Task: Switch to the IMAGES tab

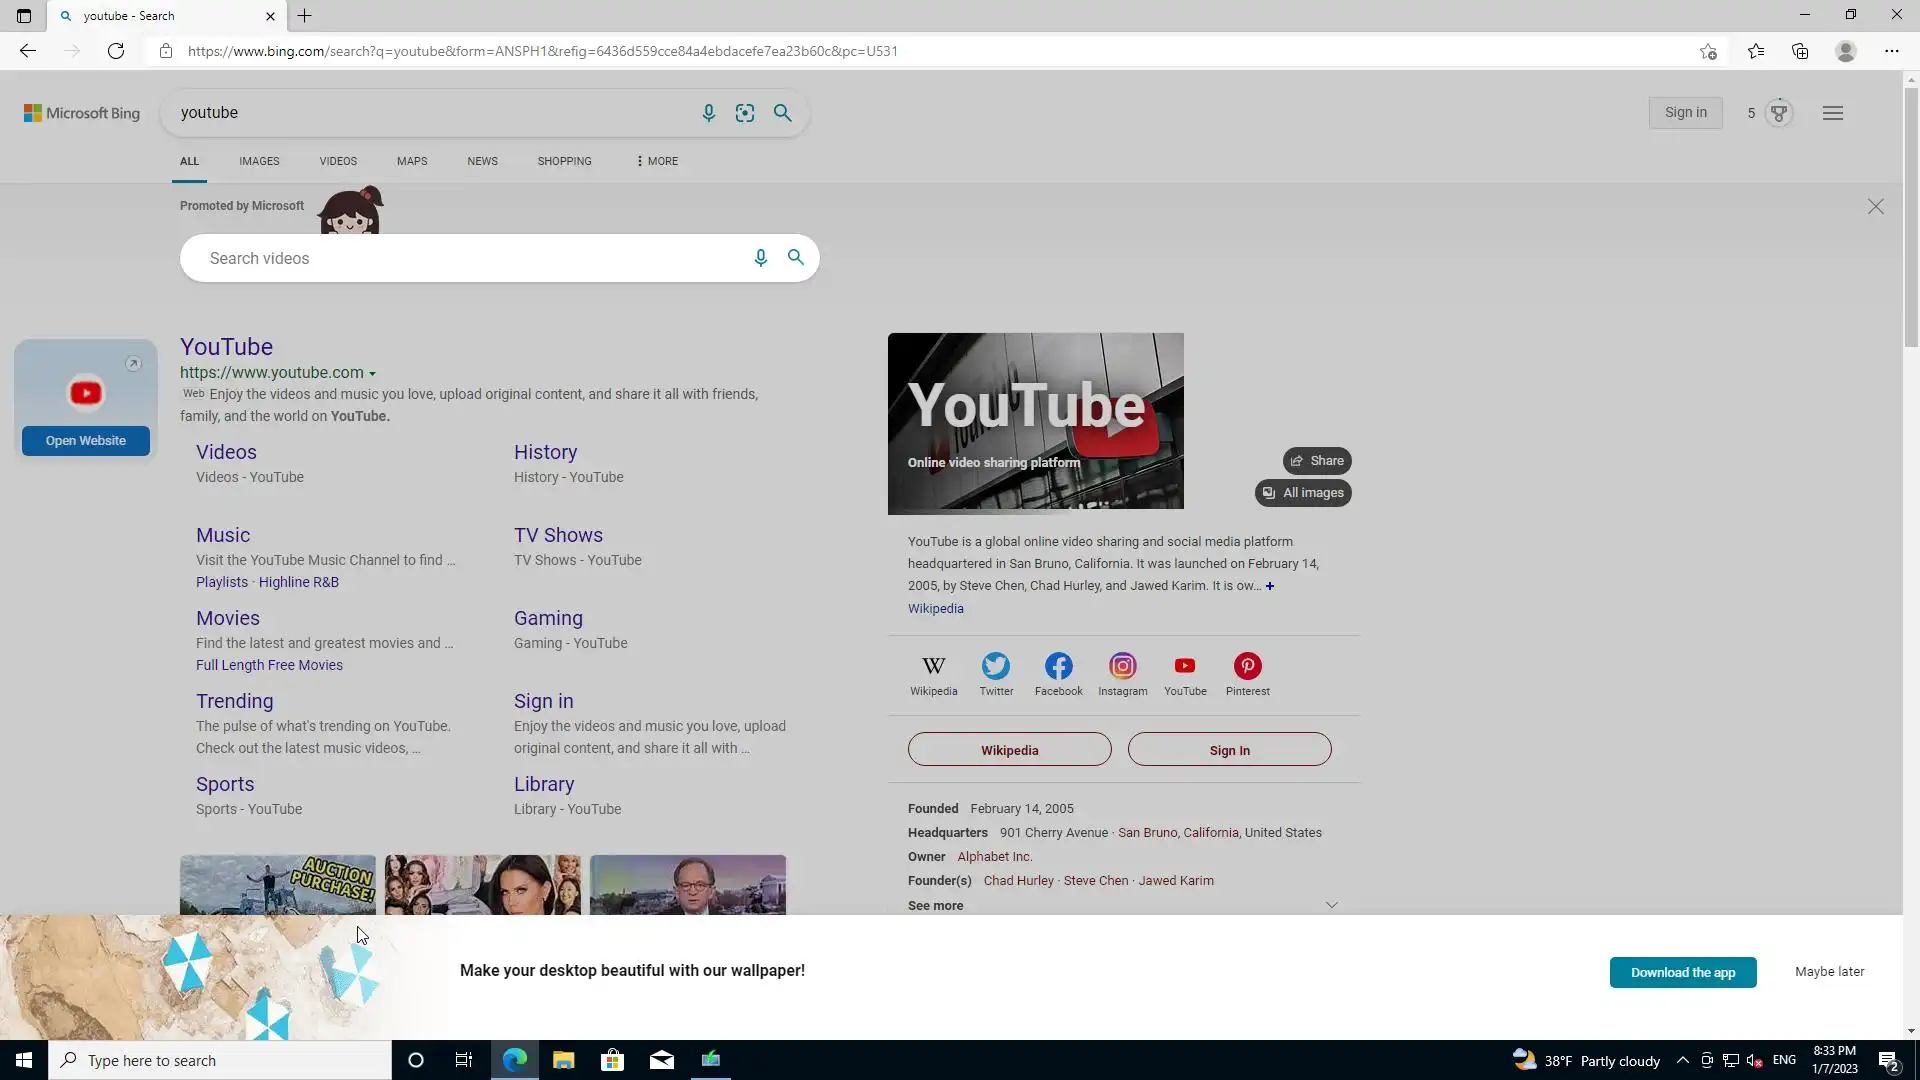Action: 259,161
